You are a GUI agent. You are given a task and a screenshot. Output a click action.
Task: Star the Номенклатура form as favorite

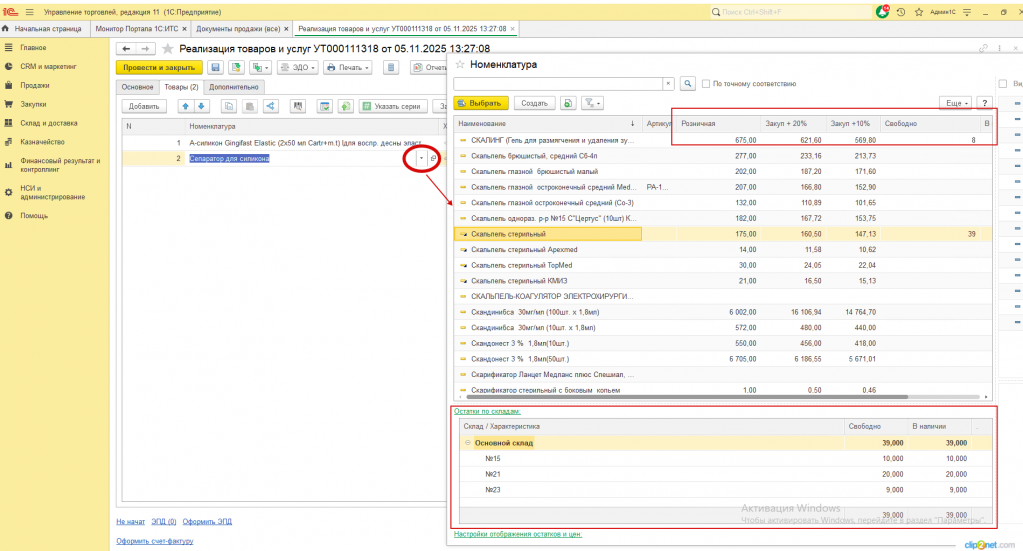point(460,64)
